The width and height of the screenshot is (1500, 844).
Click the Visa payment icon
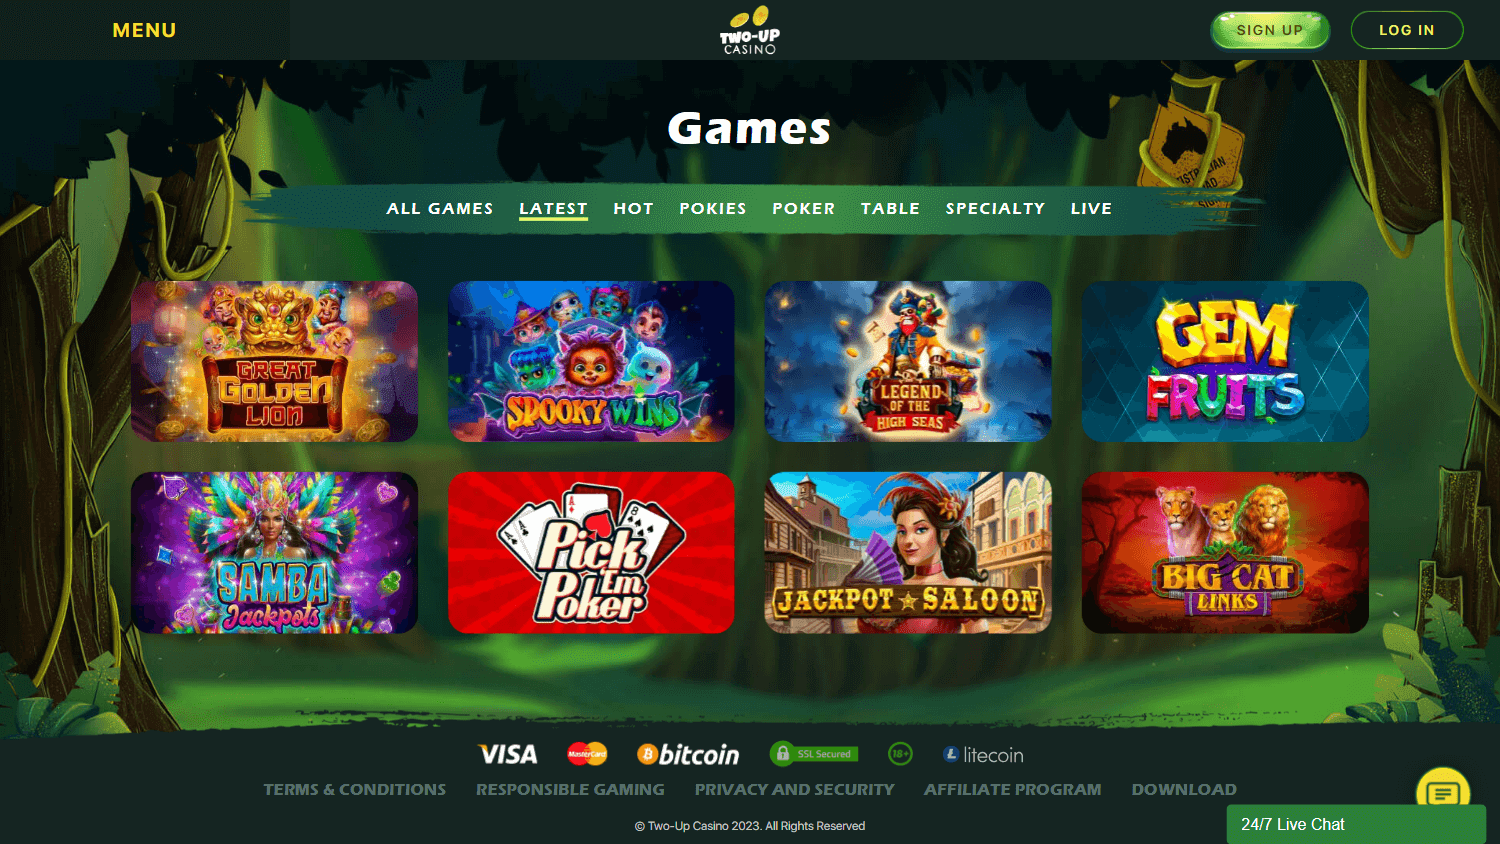pyautogui.click(x=508, y=754)
